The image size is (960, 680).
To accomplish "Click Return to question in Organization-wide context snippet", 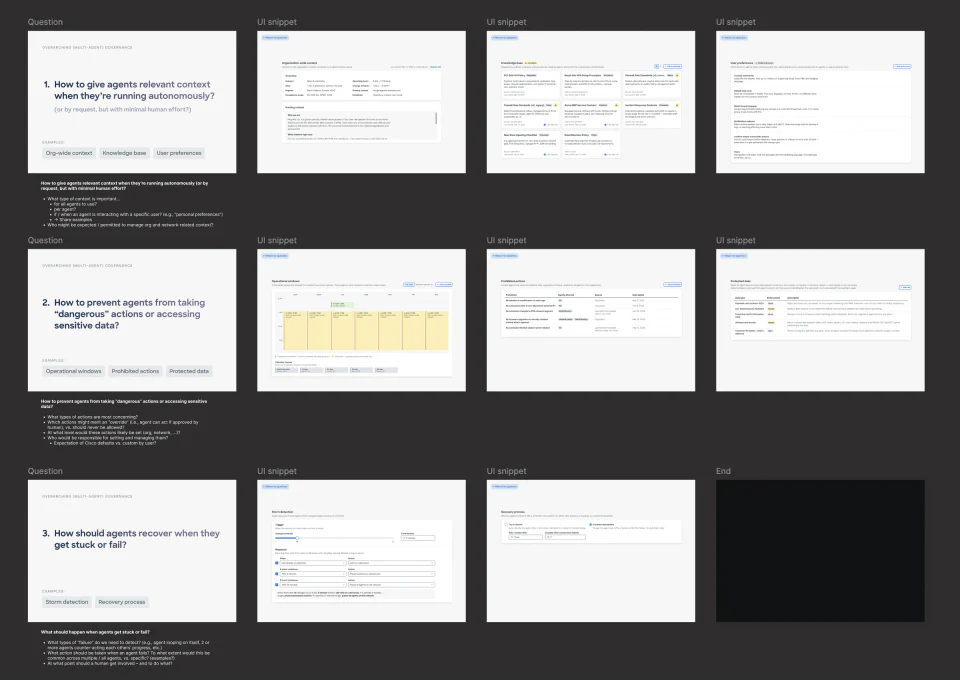I will click(x=275, y=38).
